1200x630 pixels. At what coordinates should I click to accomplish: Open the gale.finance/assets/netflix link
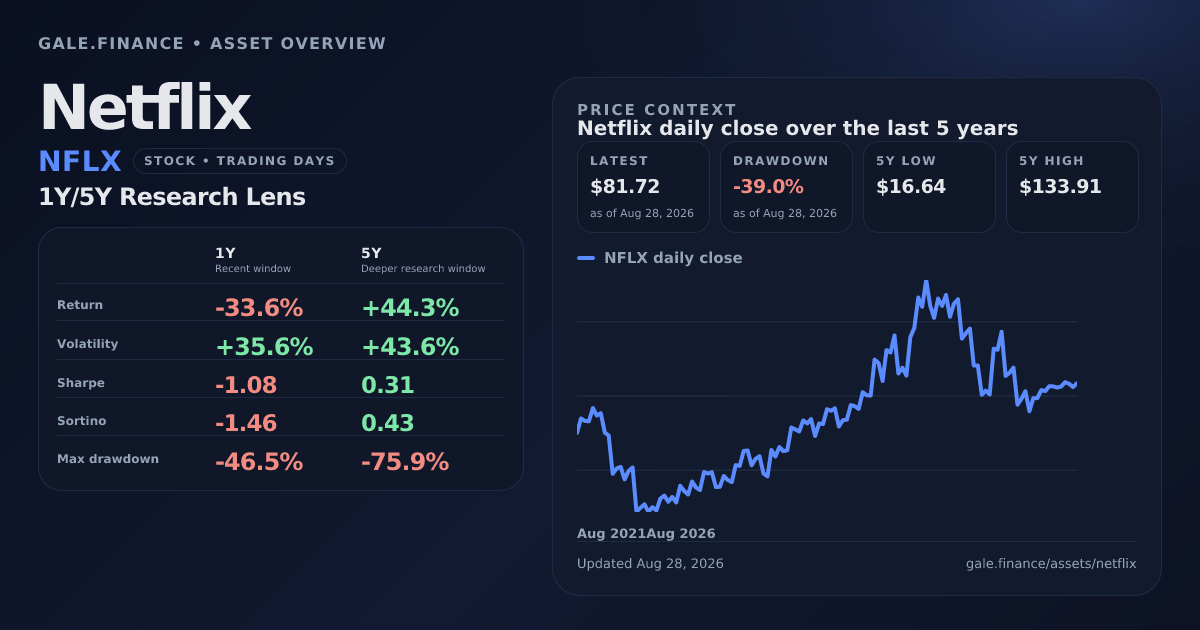1051,563
